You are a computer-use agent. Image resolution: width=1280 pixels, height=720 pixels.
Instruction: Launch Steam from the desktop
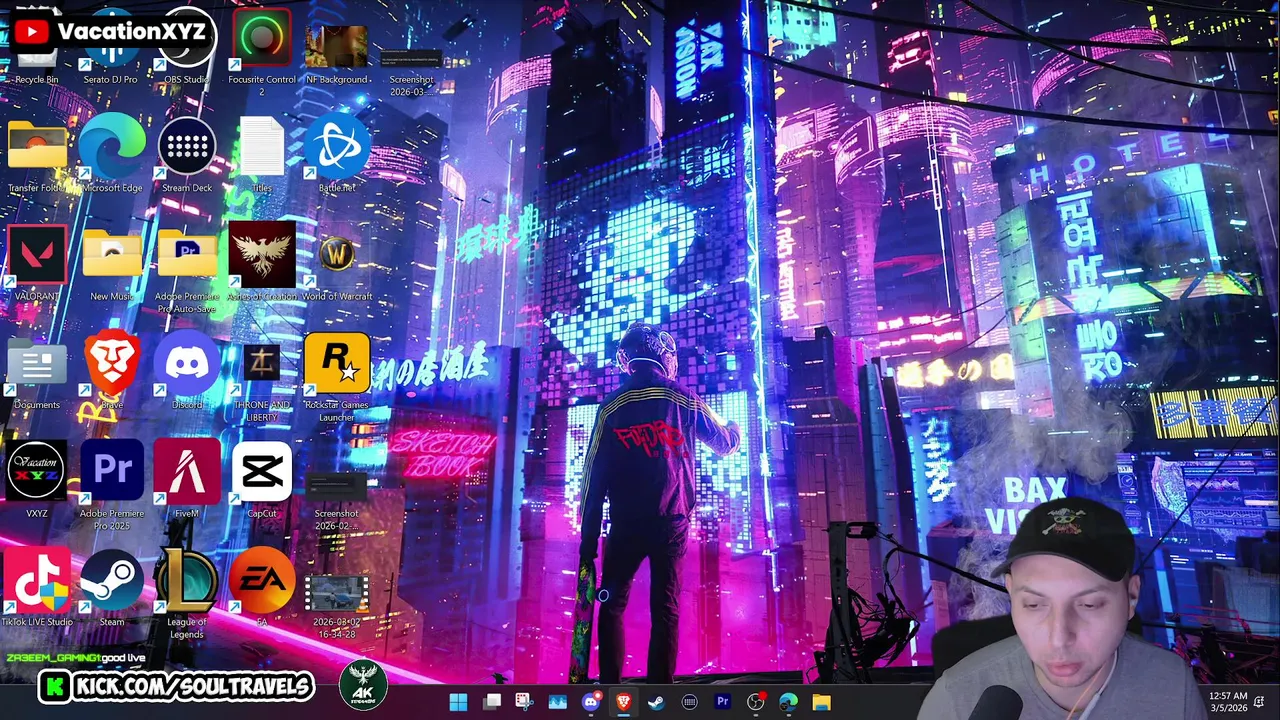coord(112,588)
